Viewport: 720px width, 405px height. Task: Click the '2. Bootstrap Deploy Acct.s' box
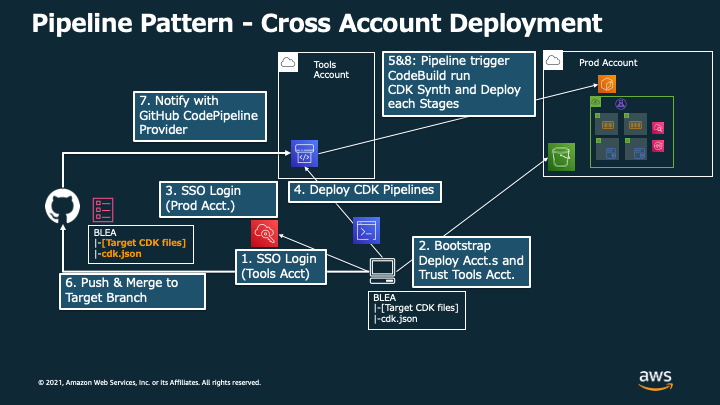[472, 262]
